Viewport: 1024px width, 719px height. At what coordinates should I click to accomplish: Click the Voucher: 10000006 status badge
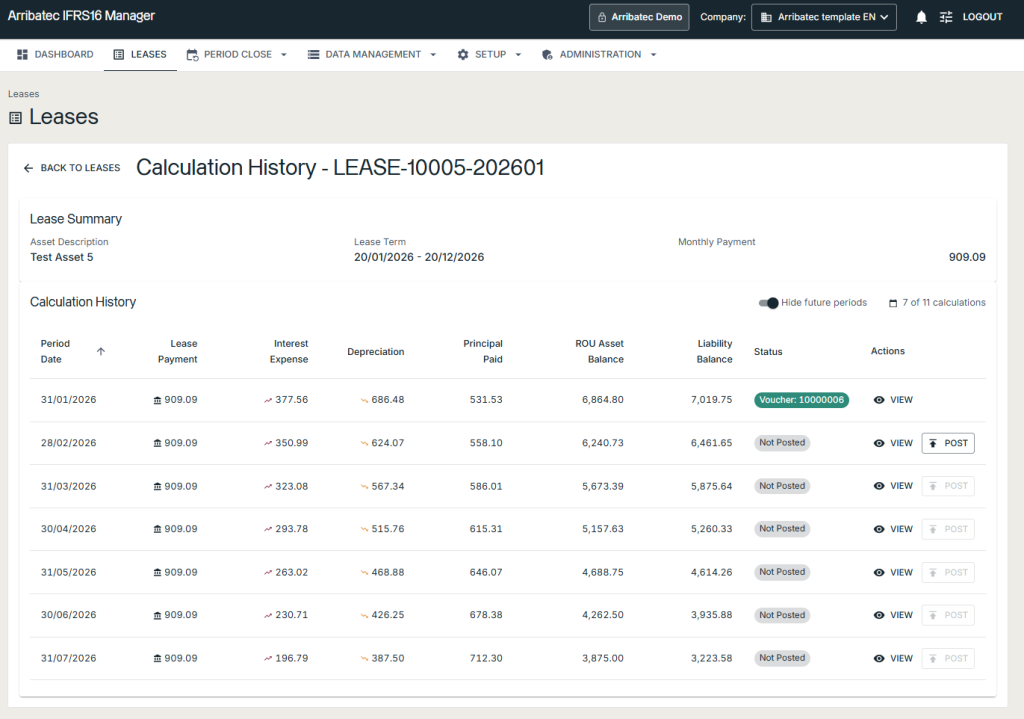(x=801, y=400)
